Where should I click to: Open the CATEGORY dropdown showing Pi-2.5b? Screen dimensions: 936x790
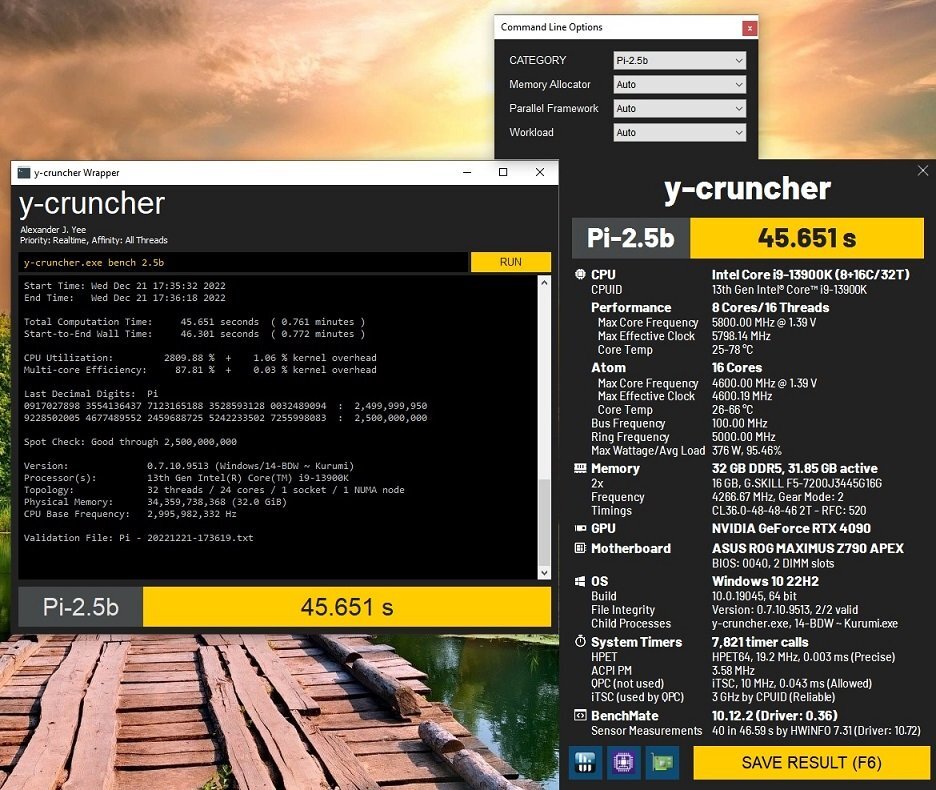(x=679, y=60)
